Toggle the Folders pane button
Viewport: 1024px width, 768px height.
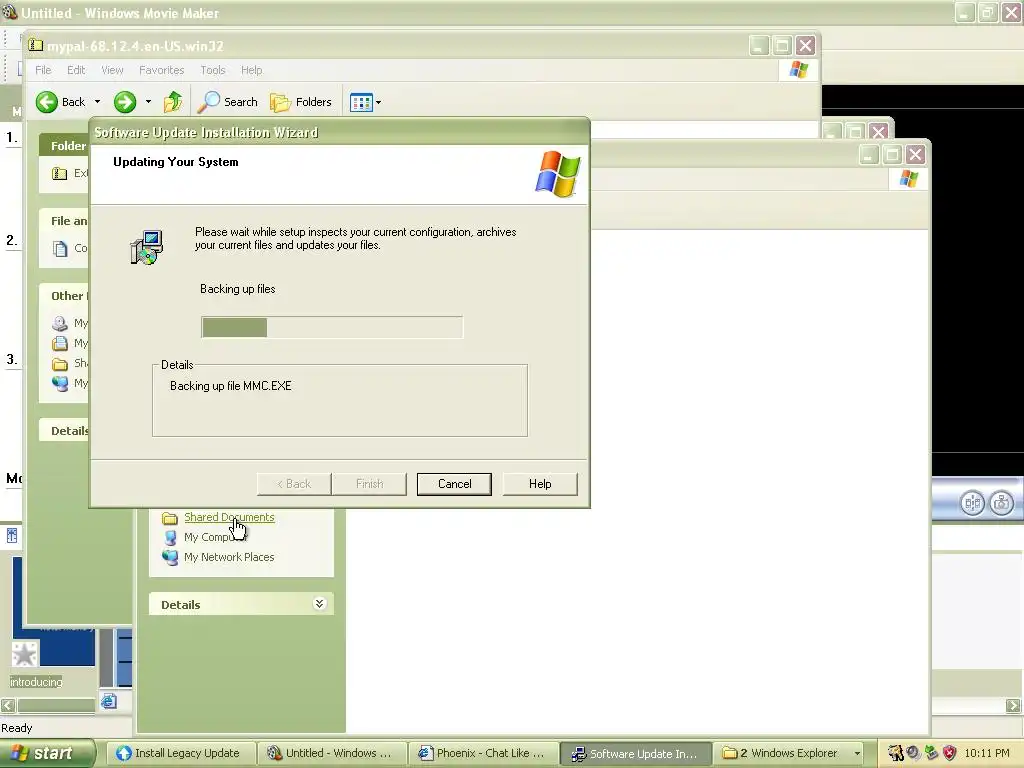[301, 102]
